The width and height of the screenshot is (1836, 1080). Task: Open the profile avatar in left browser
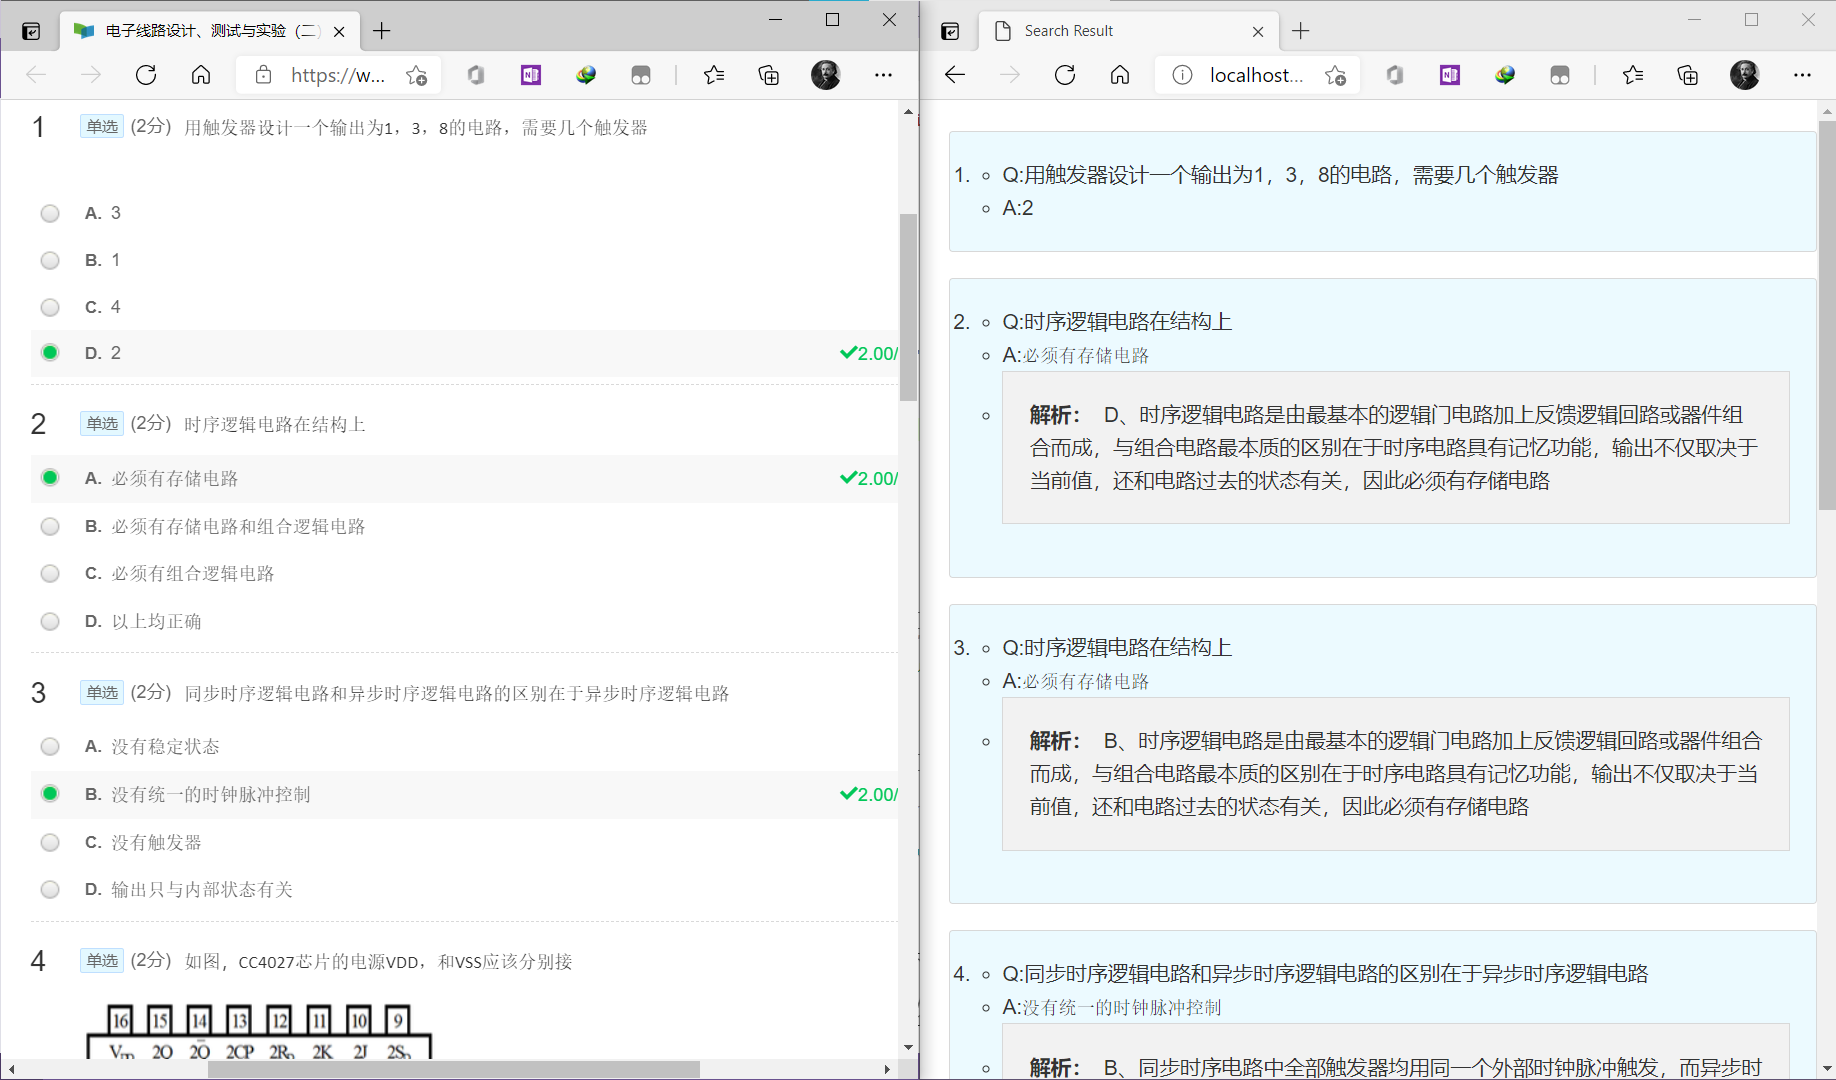(x=826, y=75)
